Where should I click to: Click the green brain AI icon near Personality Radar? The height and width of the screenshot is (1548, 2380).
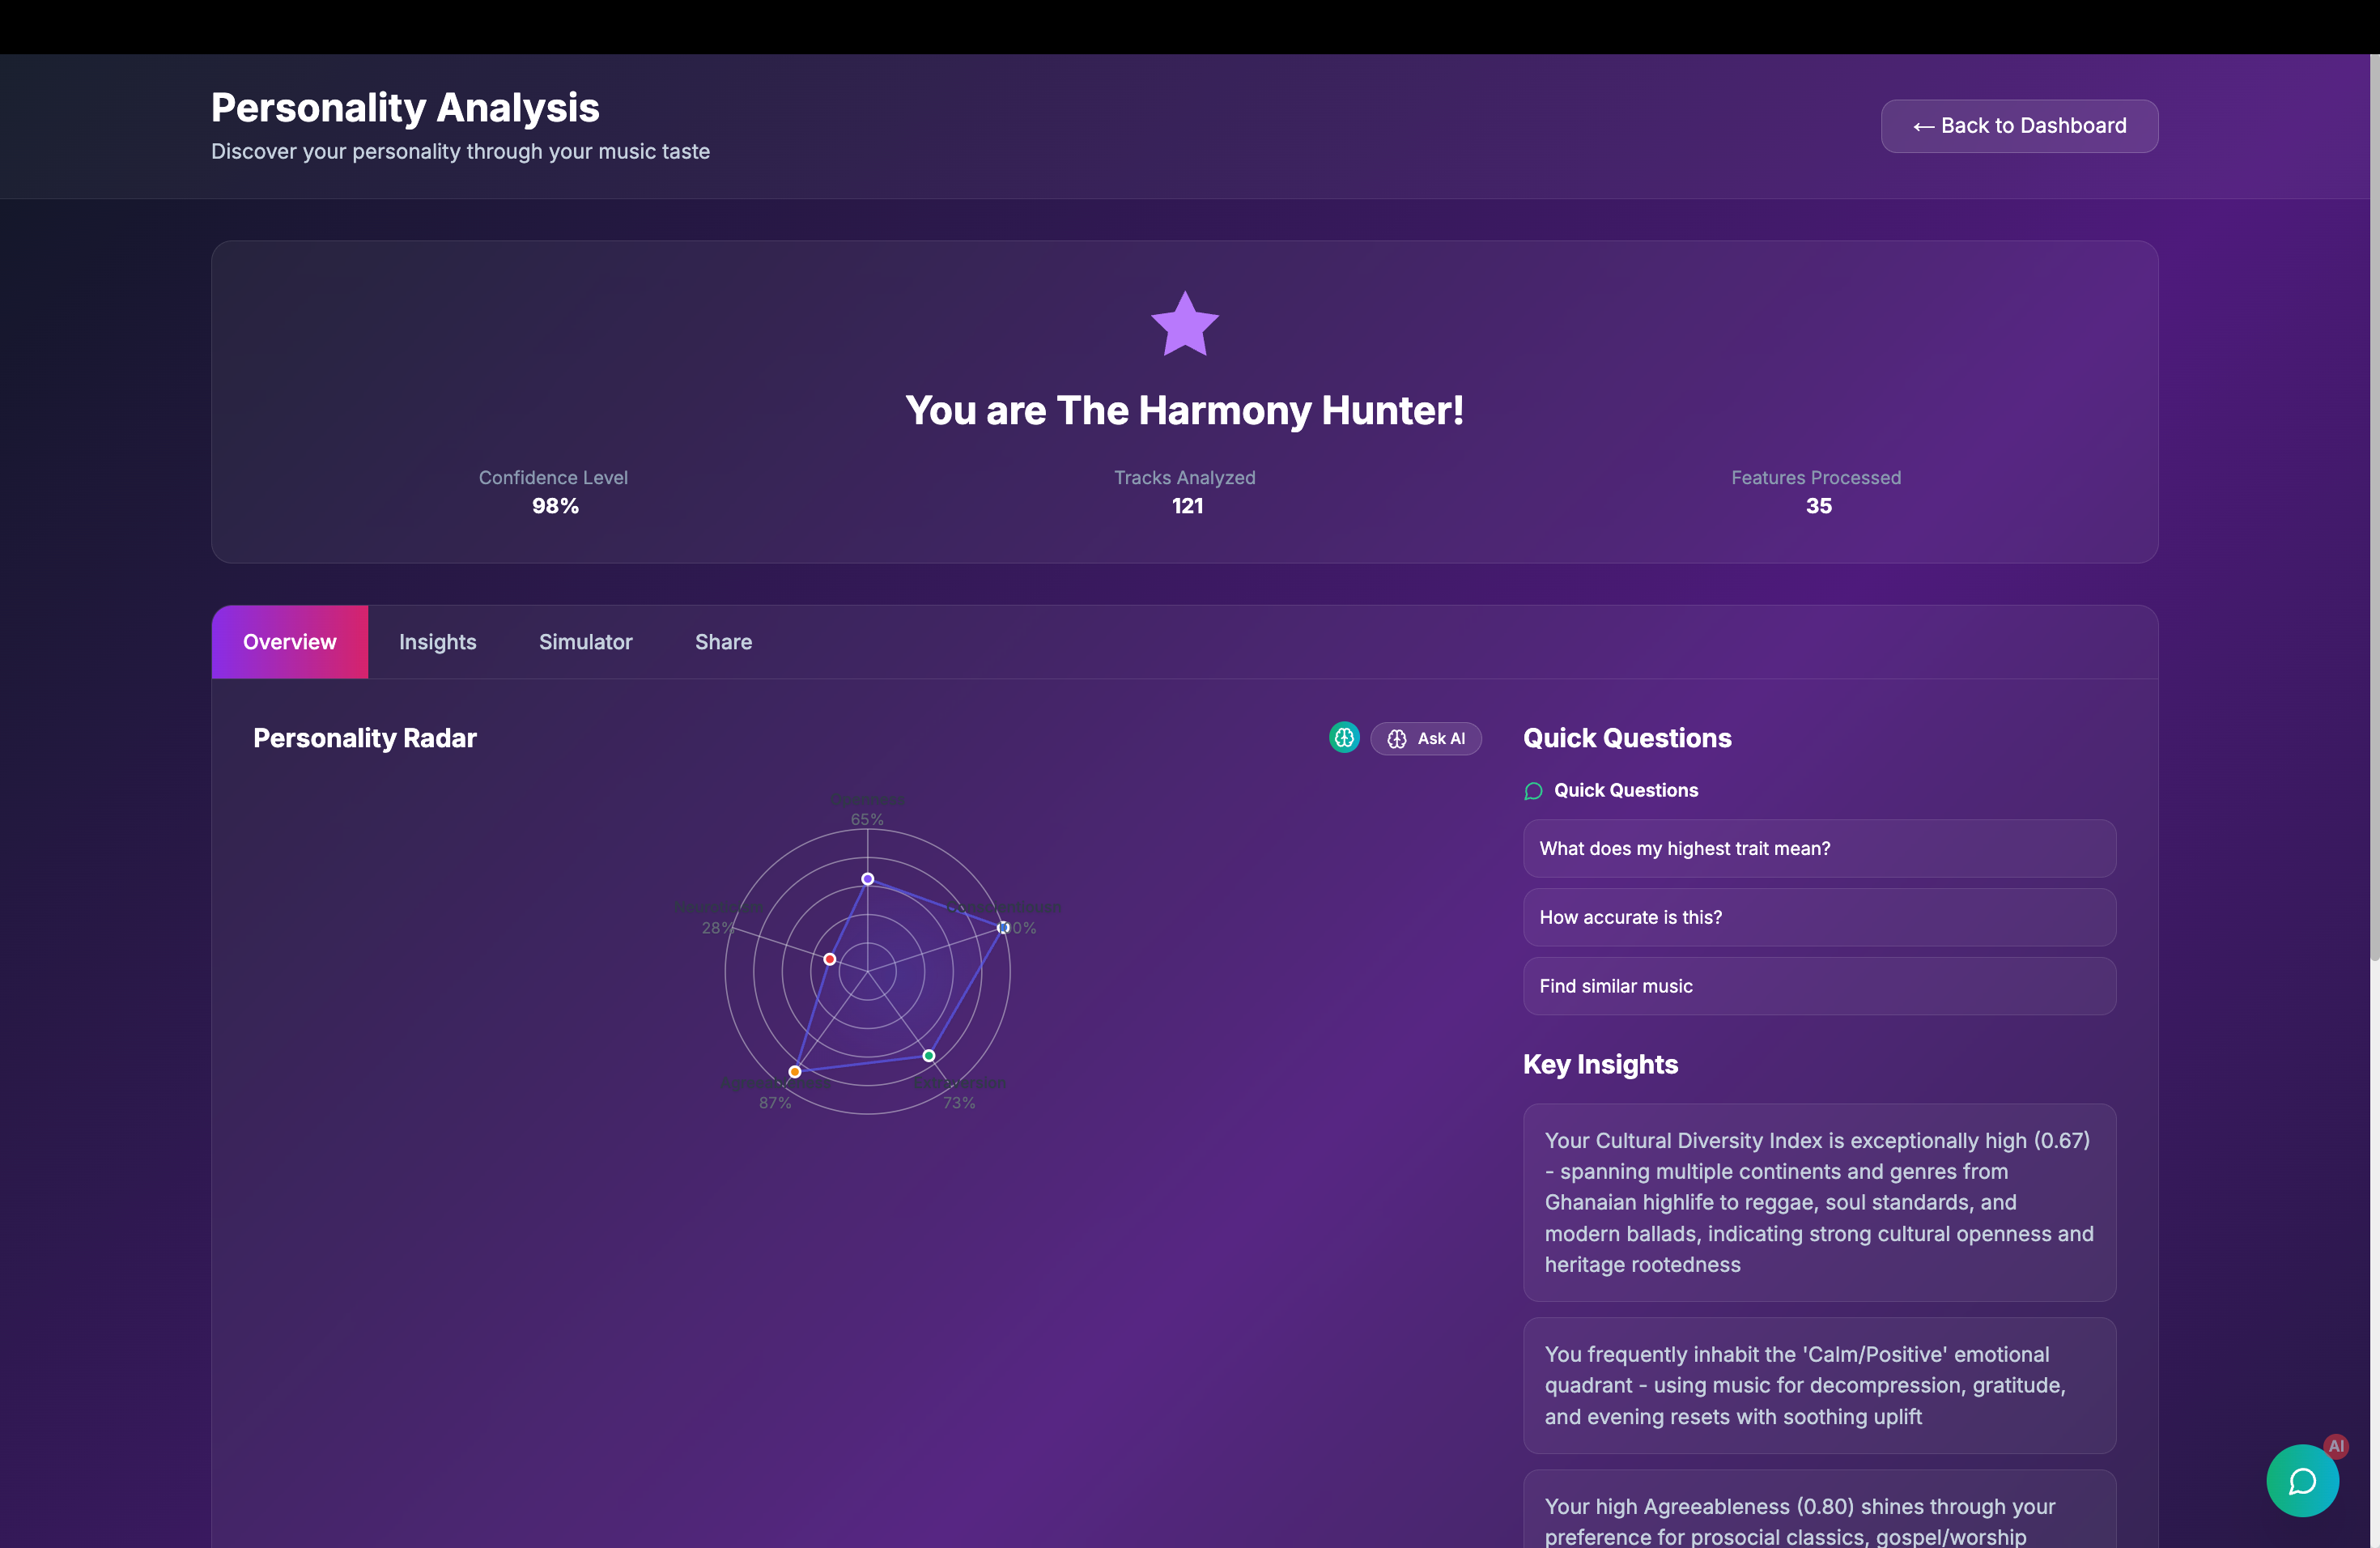[x=1344, y=738]
